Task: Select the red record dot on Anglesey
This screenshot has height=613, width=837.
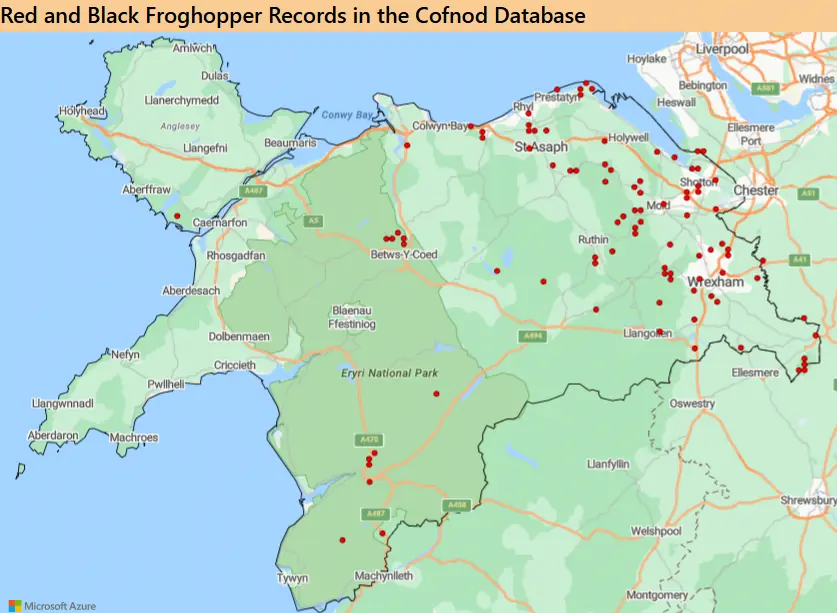Action: tap(177, 216)
